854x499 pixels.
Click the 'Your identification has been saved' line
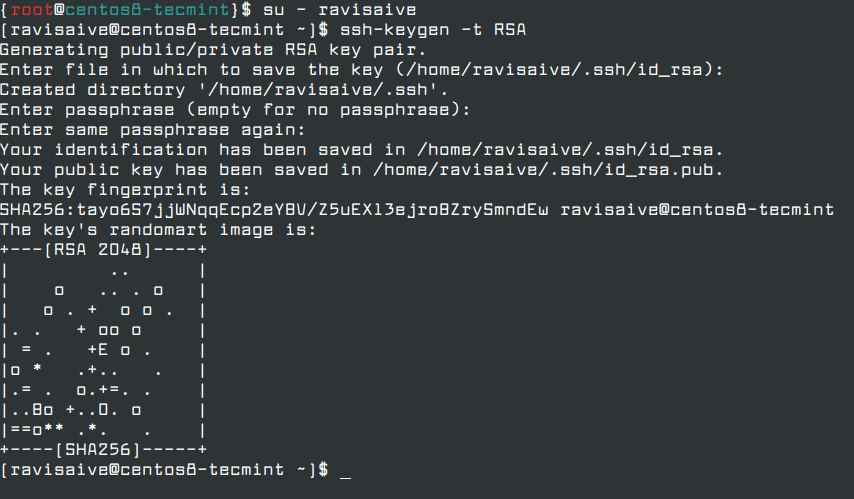coord(362,150)
